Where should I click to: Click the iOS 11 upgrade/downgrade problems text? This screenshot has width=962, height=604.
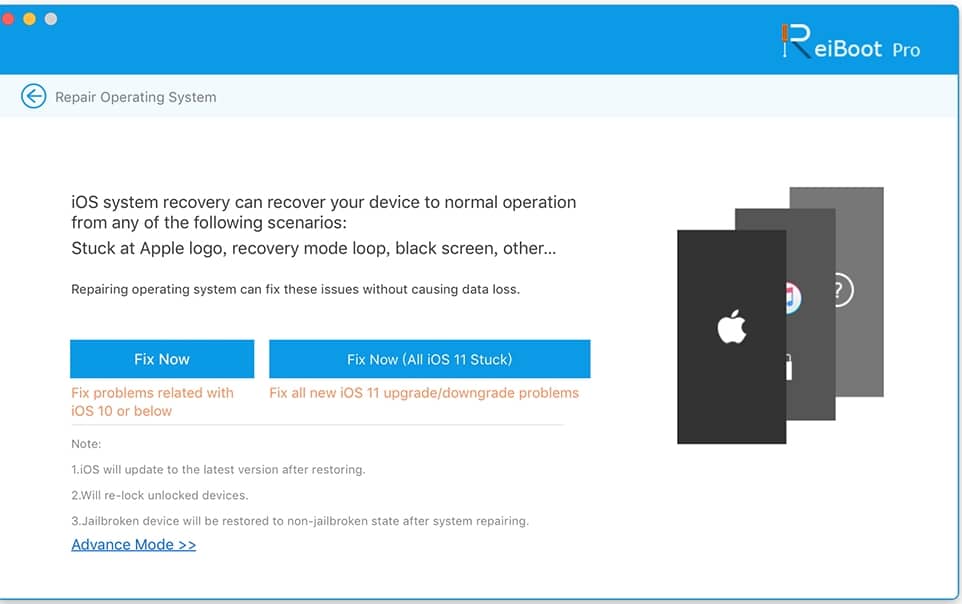pyautogui.click(x=424, y=392)
